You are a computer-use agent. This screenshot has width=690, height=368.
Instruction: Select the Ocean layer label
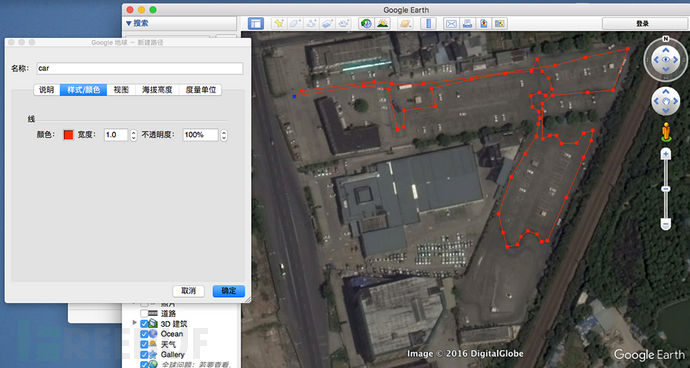pyautogui.click(x=172, y=334)
